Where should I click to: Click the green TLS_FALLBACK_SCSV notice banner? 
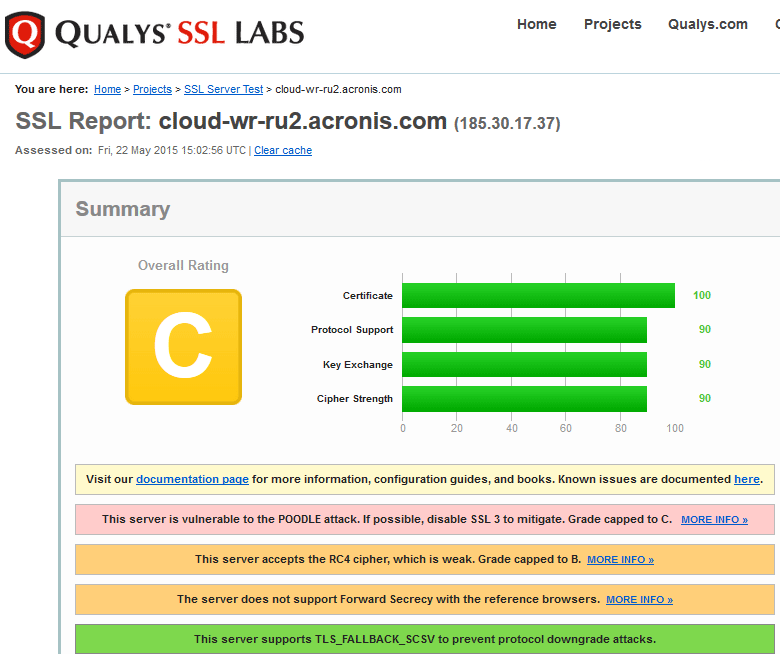click(425, 639)
